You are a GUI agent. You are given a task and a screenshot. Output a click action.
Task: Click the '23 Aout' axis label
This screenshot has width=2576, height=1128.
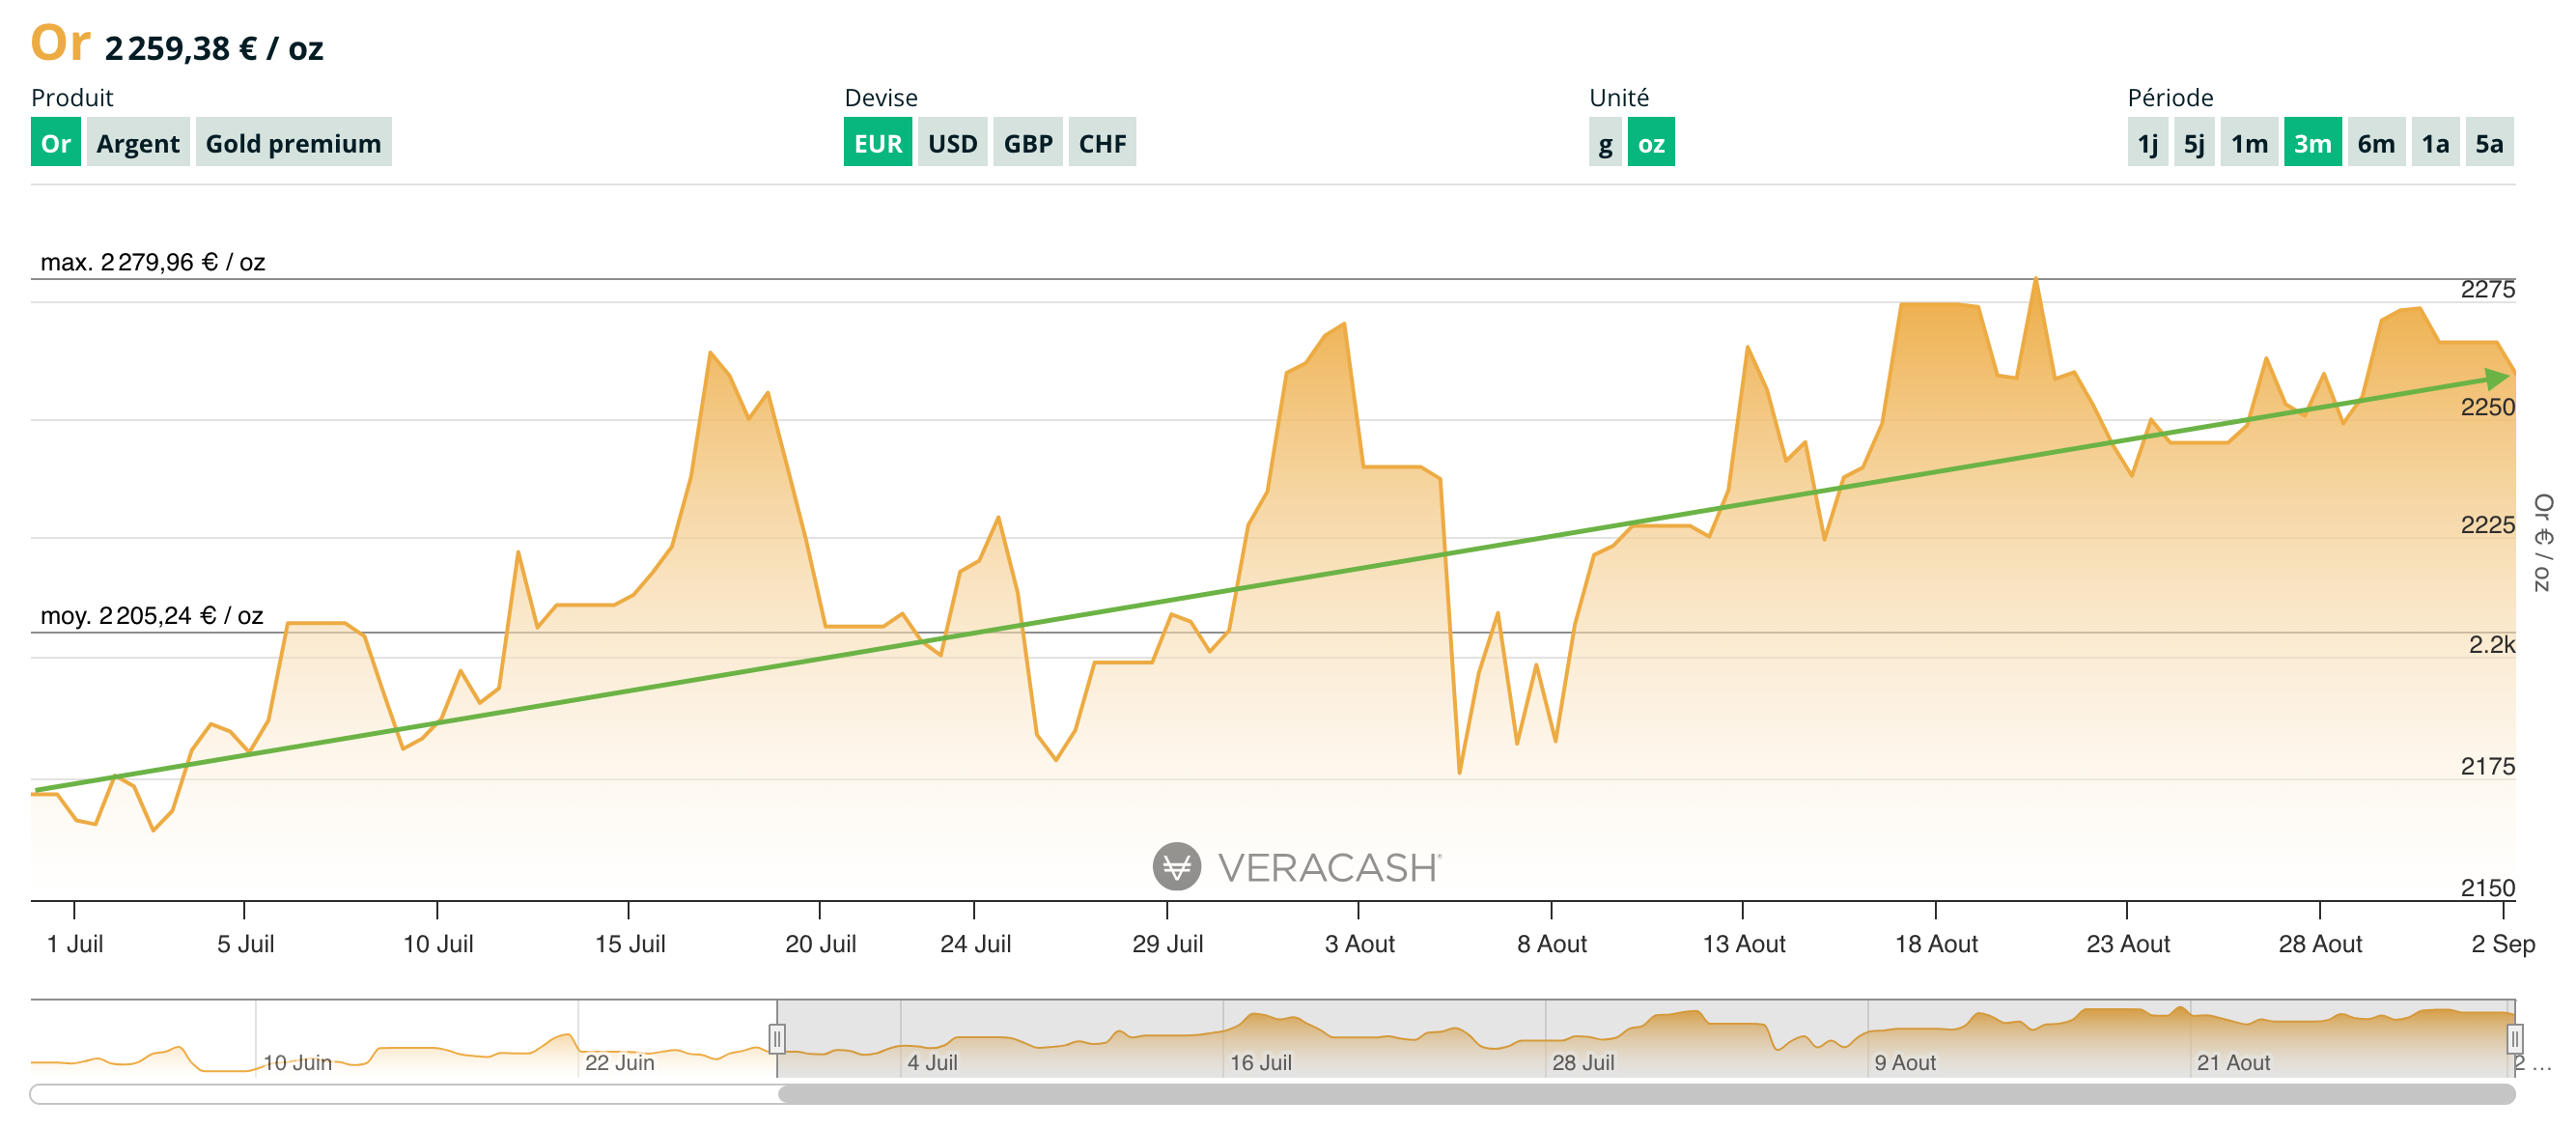point(2128,943)
